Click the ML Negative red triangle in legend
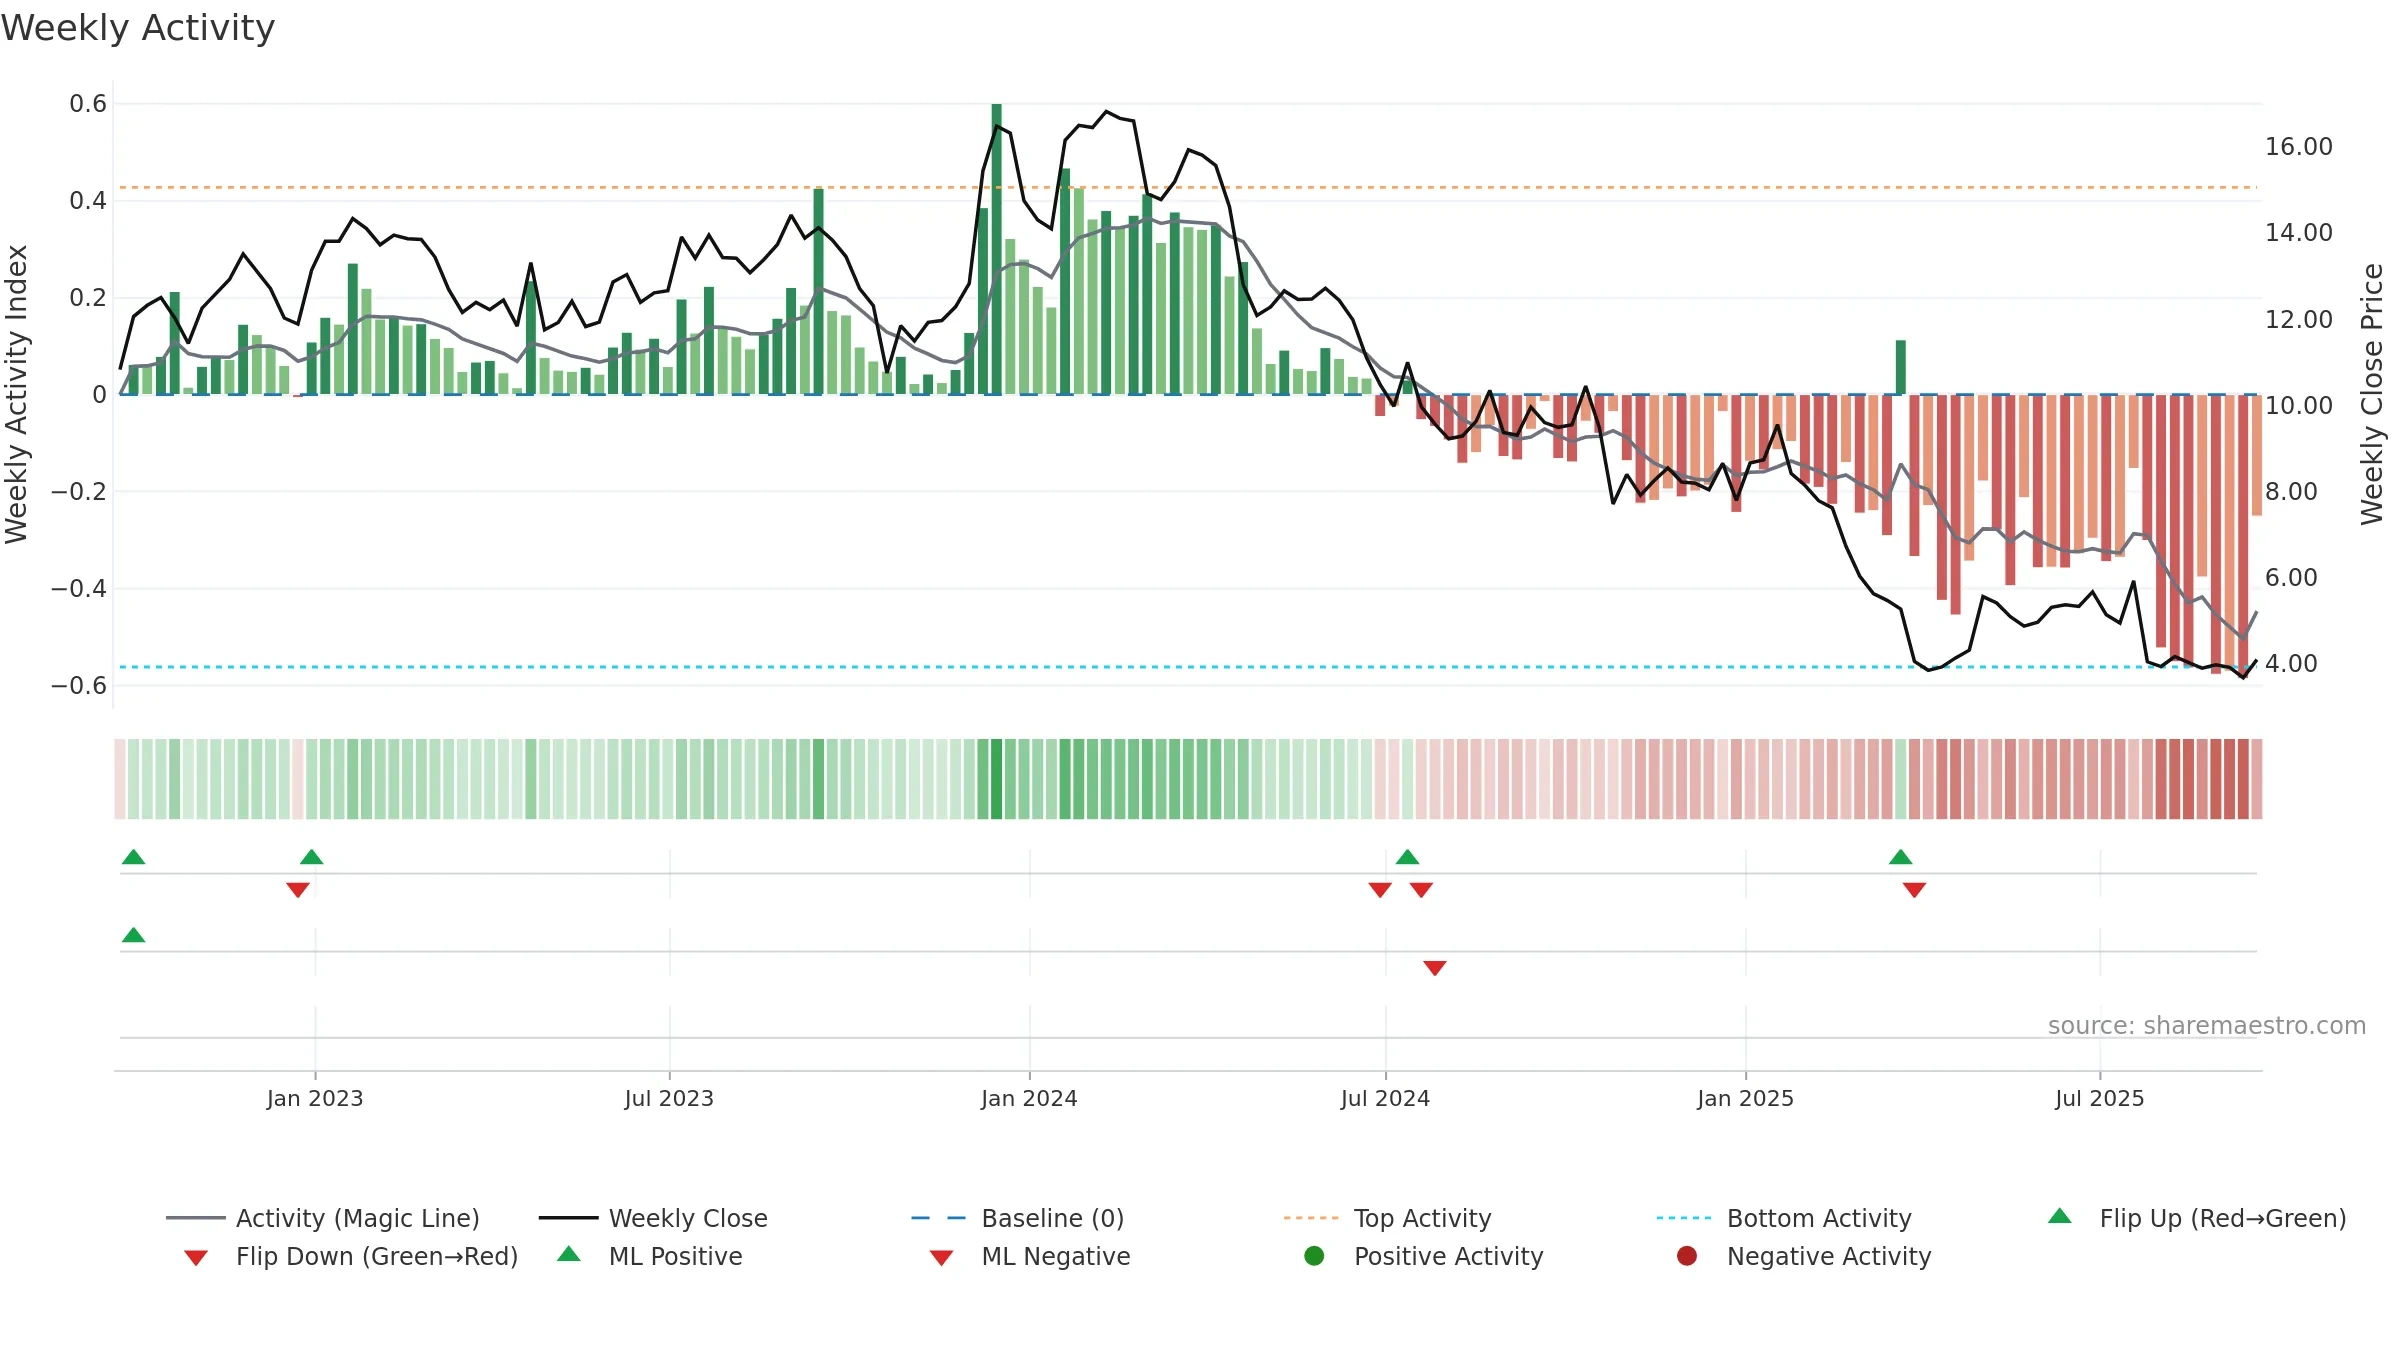 tap(941, 1258)
